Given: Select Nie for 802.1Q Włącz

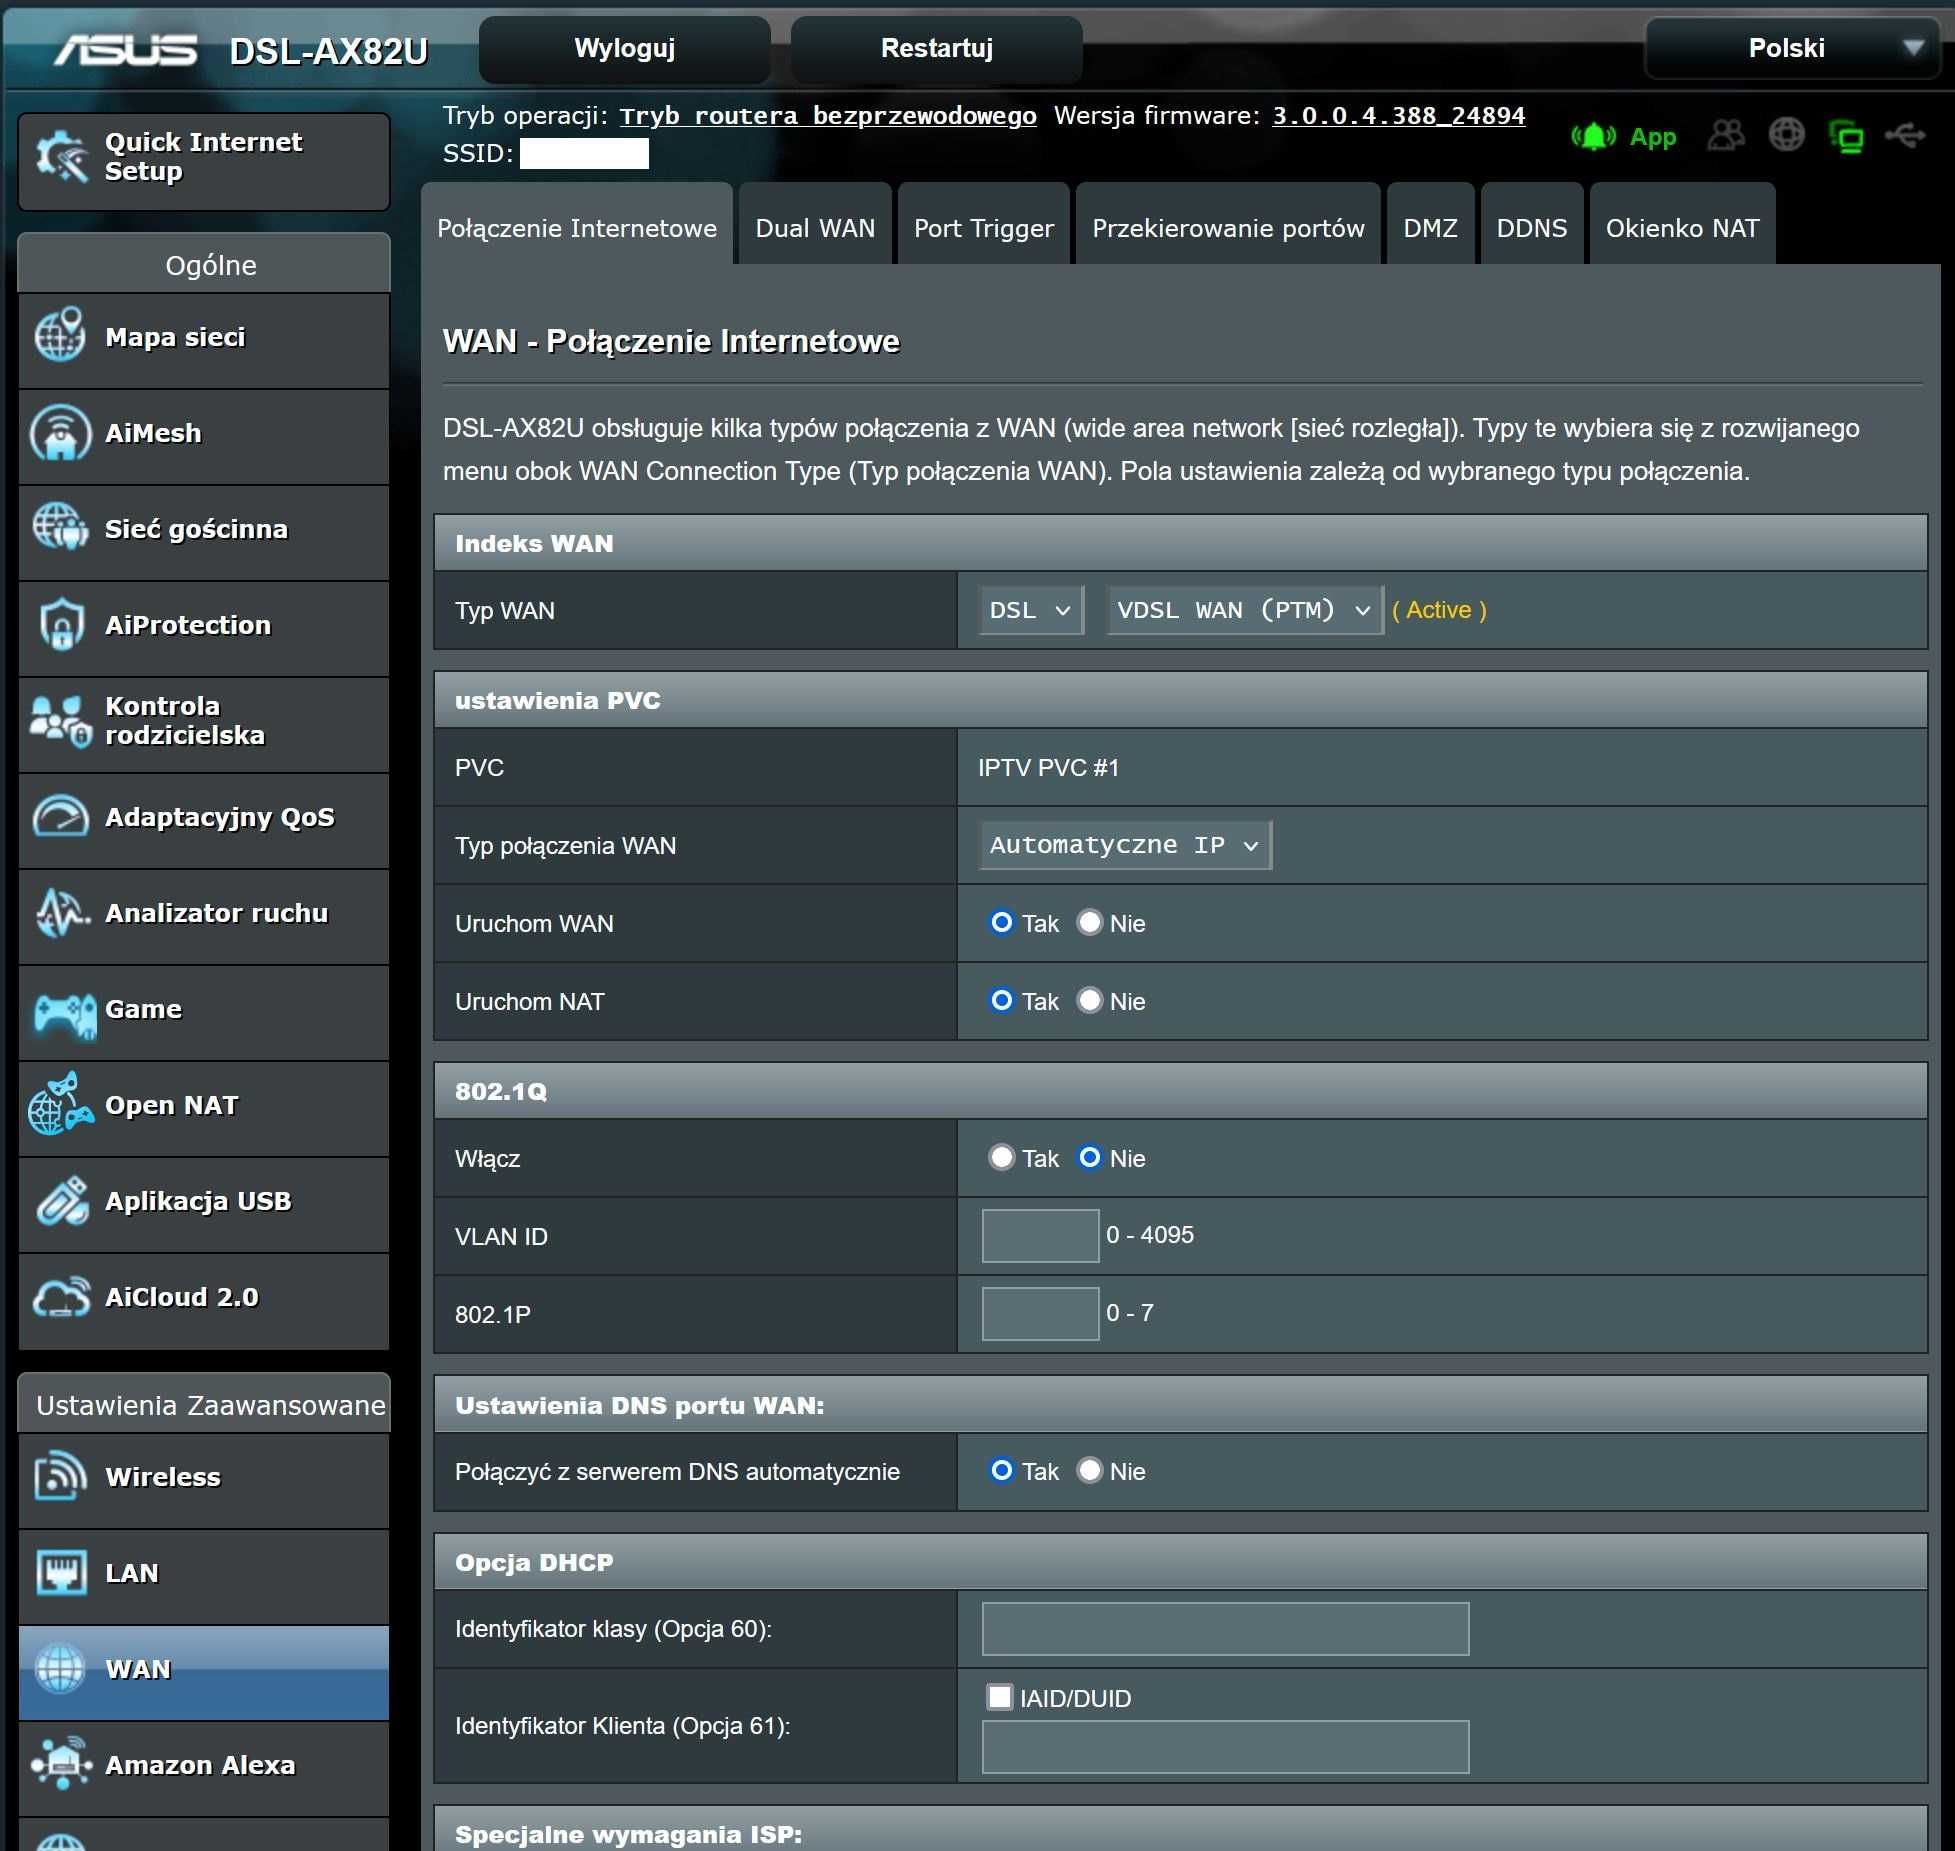Looking at the screenshot, I should point(1089,1157).
